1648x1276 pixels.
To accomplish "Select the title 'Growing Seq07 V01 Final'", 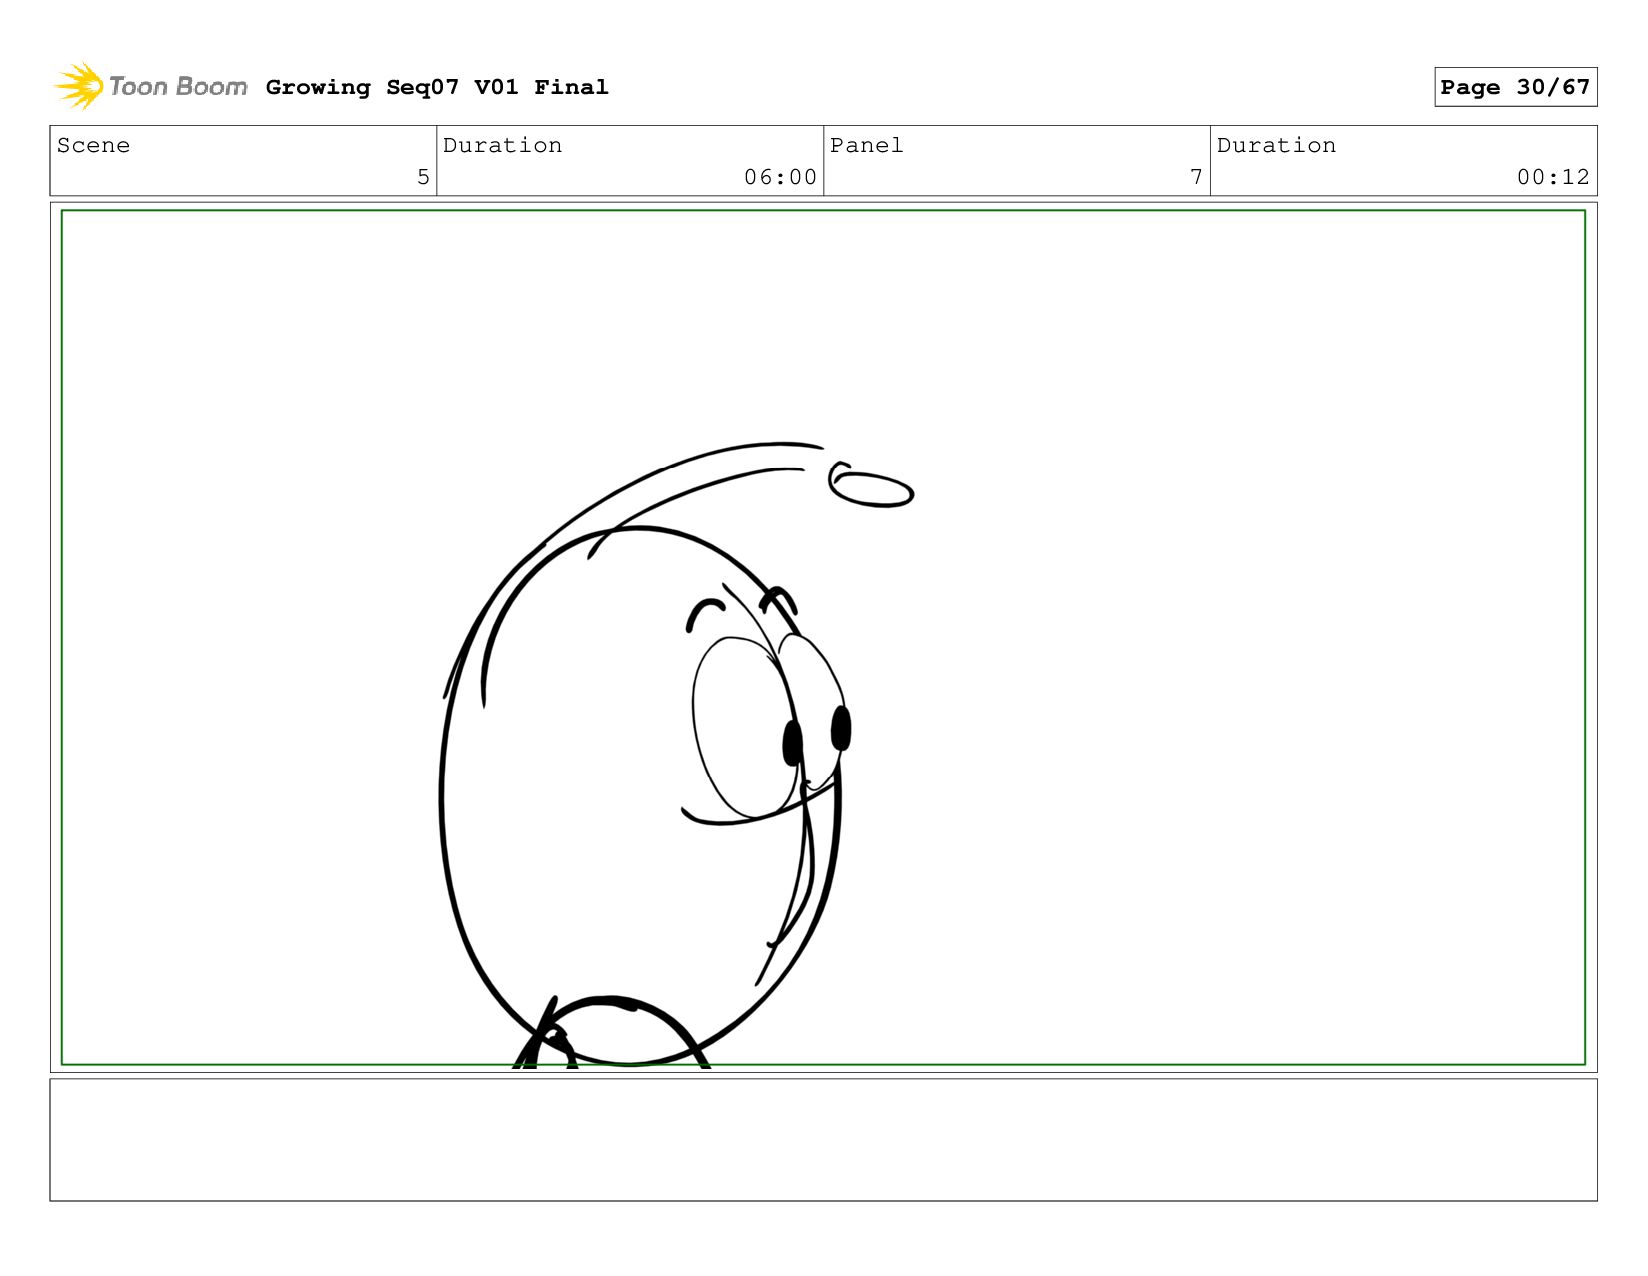I will (x=437, y=87).
